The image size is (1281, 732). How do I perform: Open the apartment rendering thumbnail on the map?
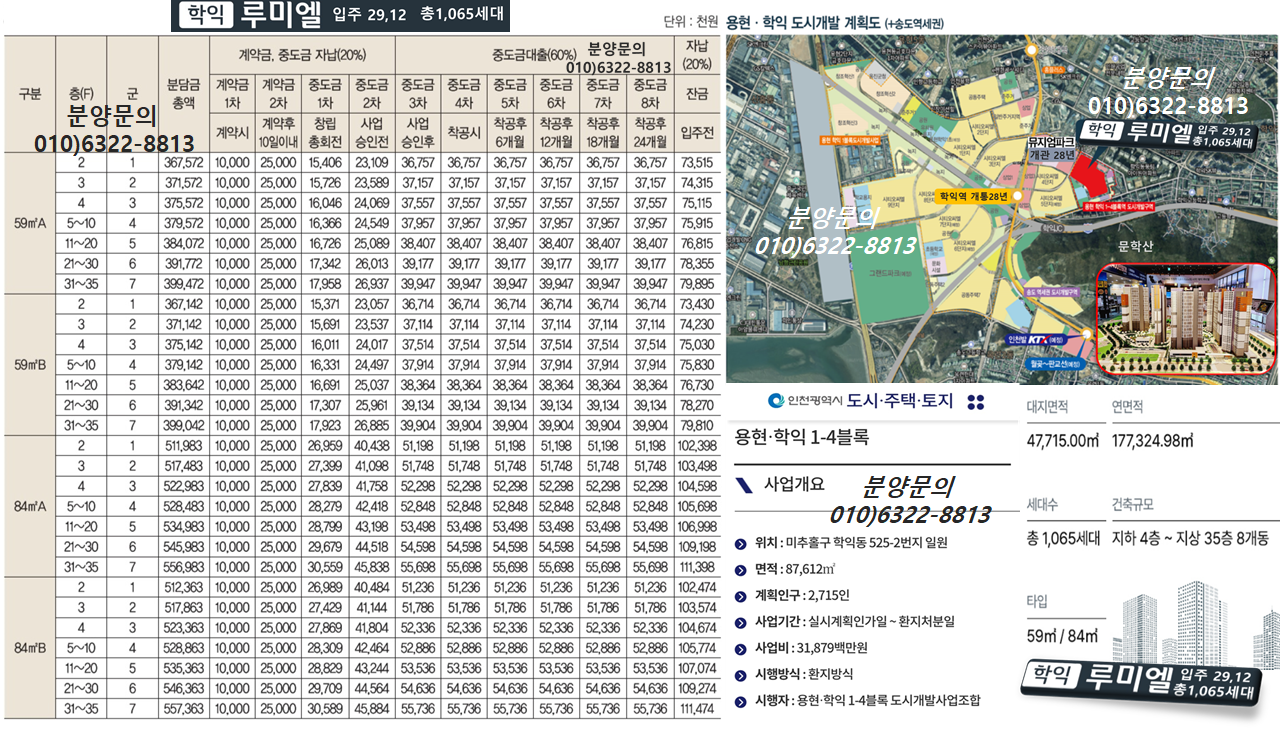[1187, 318]
